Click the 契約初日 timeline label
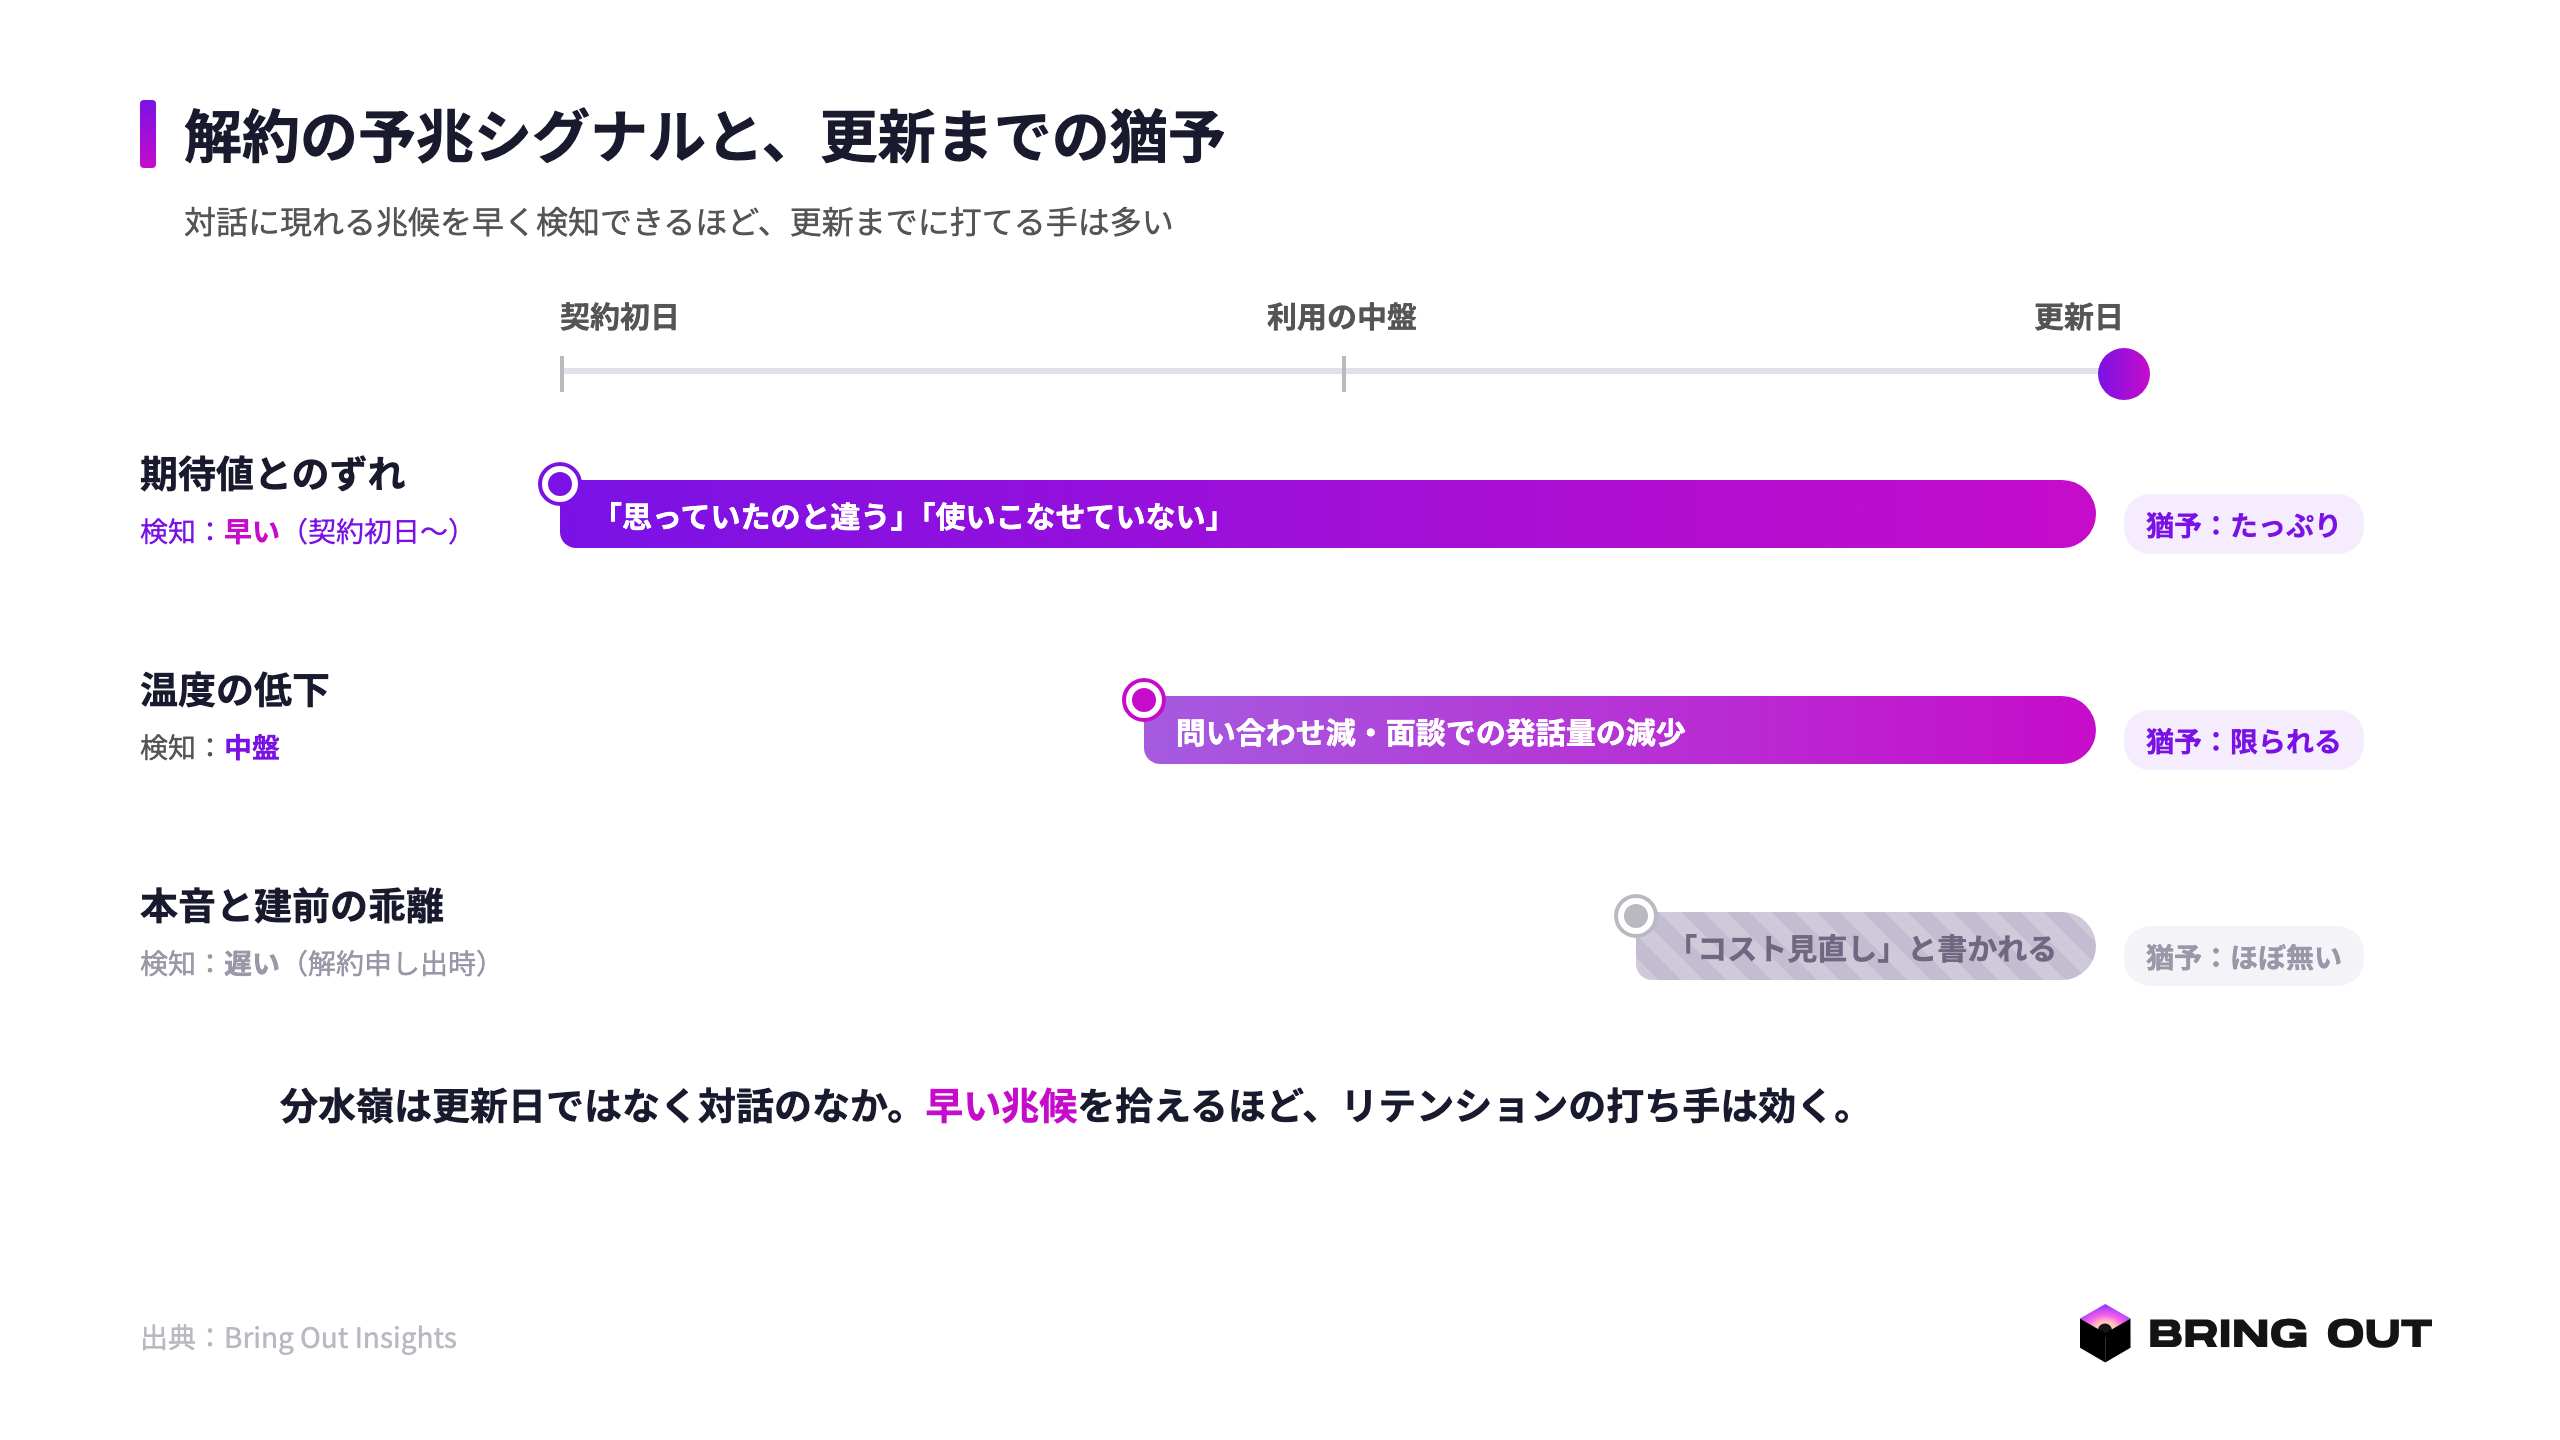The image size is (2560, 1440). 619,317
